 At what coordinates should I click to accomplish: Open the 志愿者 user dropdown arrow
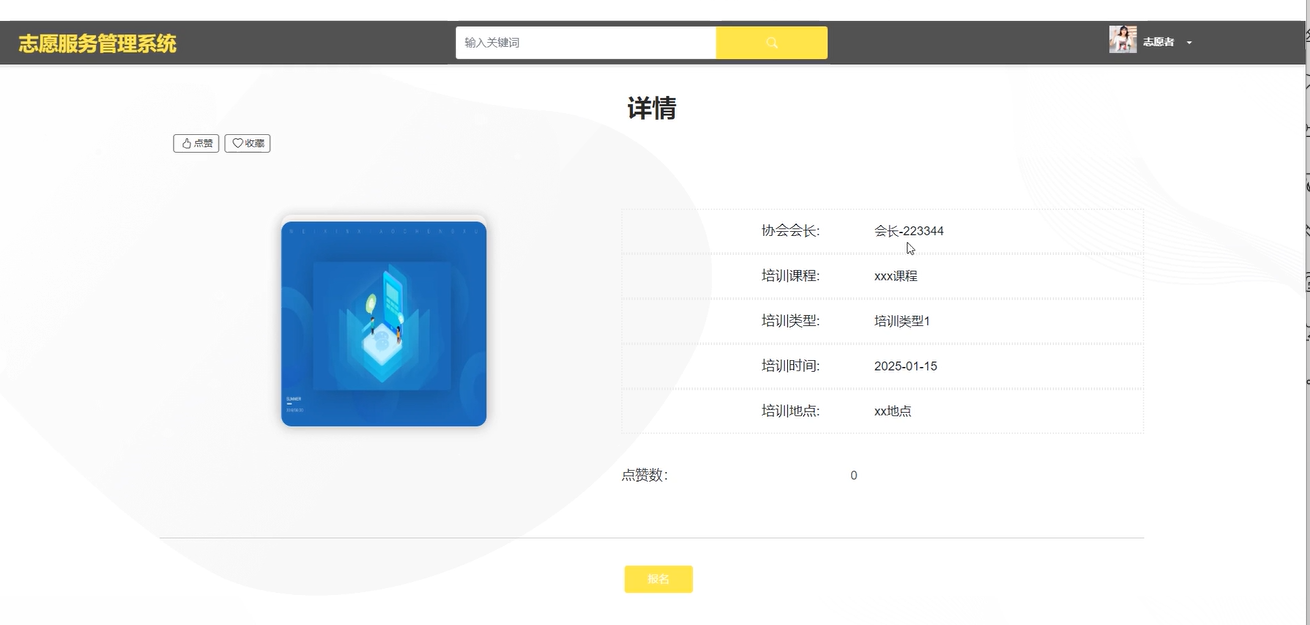[x=1189, y=43]
